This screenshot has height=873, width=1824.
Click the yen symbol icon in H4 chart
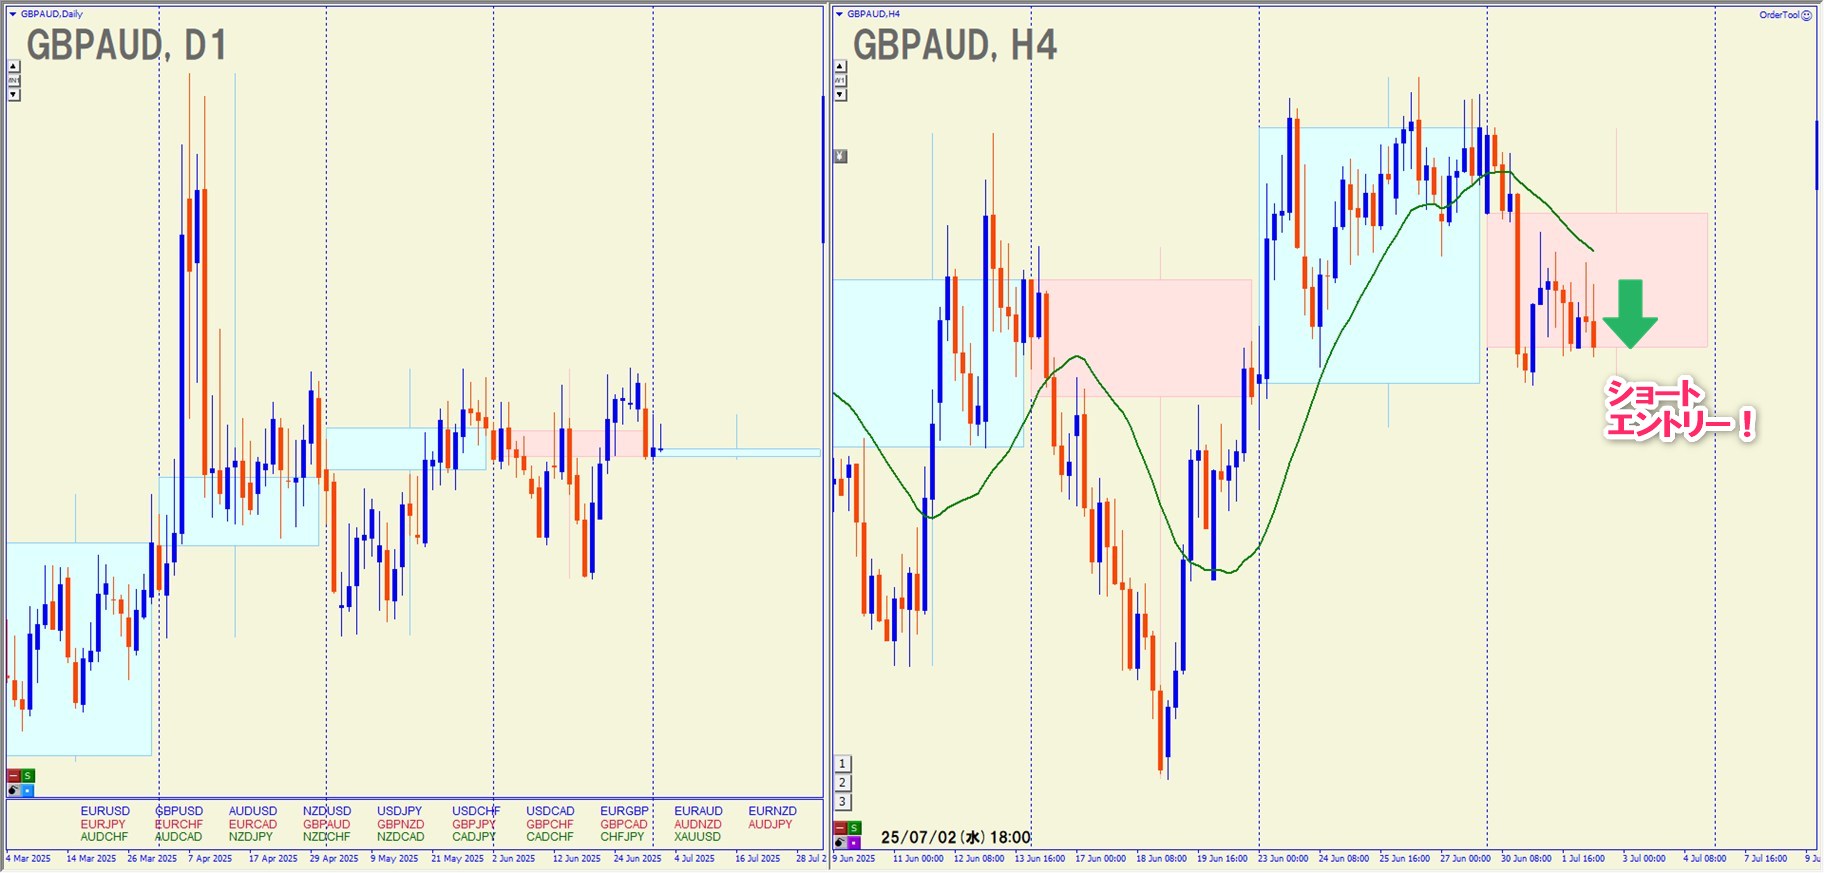(840, 156)
